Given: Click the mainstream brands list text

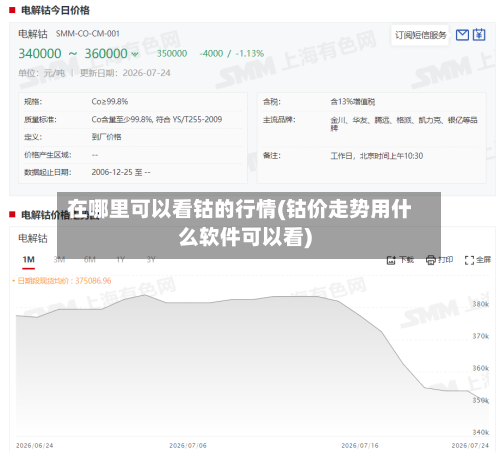Looking at the screenshot, I should [404, 123].
